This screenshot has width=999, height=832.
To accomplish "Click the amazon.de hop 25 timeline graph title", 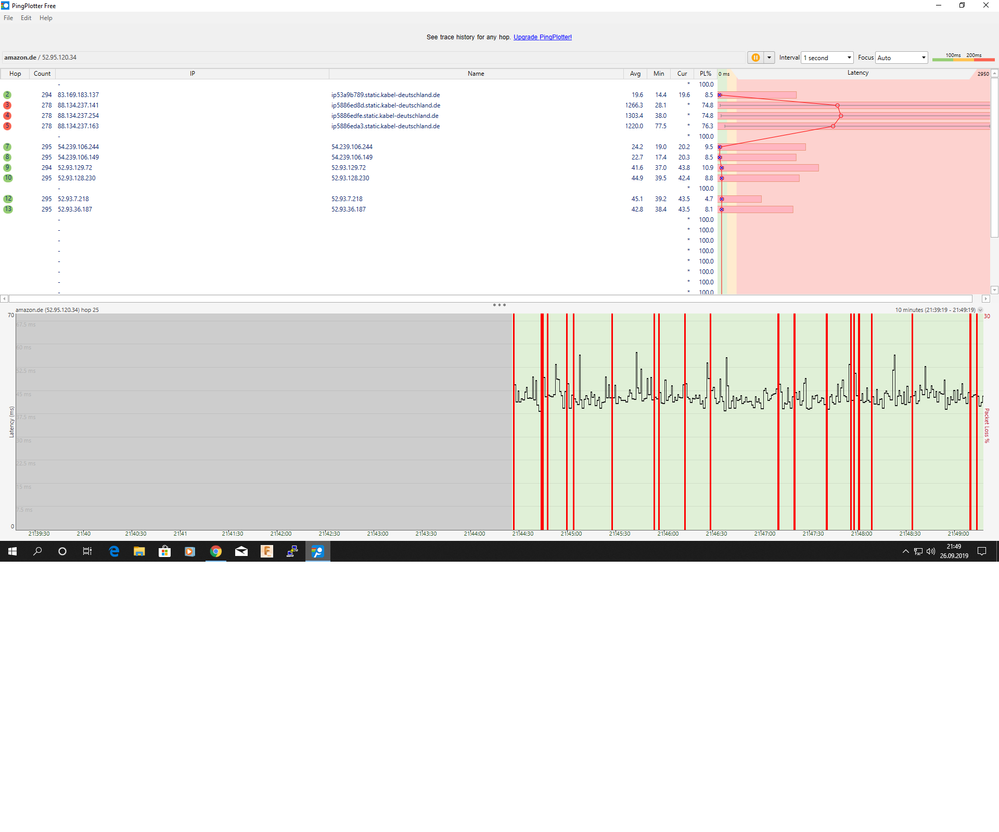I will coord(57,310).
